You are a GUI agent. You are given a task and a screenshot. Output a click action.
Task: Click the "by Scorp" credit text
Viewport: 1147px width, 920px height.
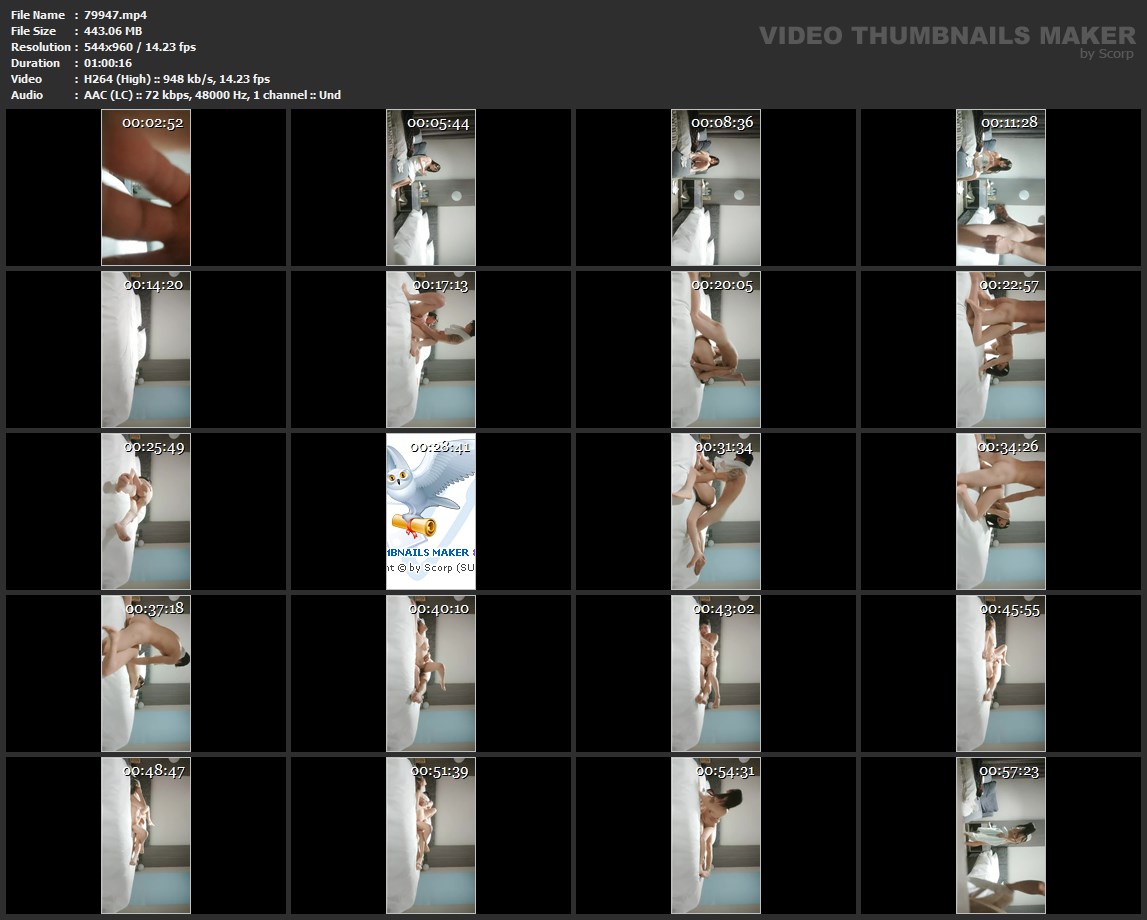[1106, 54]
